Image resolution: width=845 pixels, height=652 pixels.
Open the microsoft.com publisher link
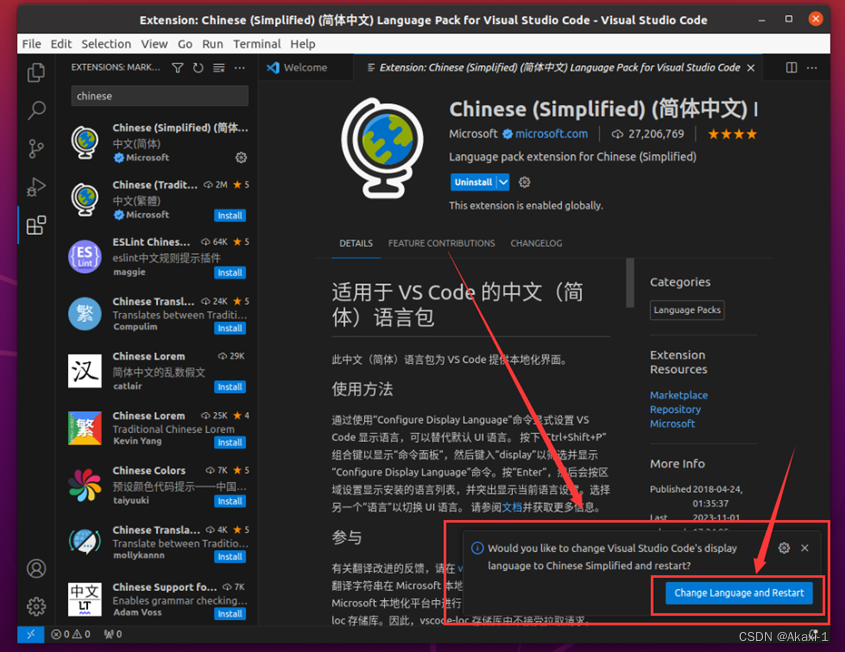[x=551, y=134]
